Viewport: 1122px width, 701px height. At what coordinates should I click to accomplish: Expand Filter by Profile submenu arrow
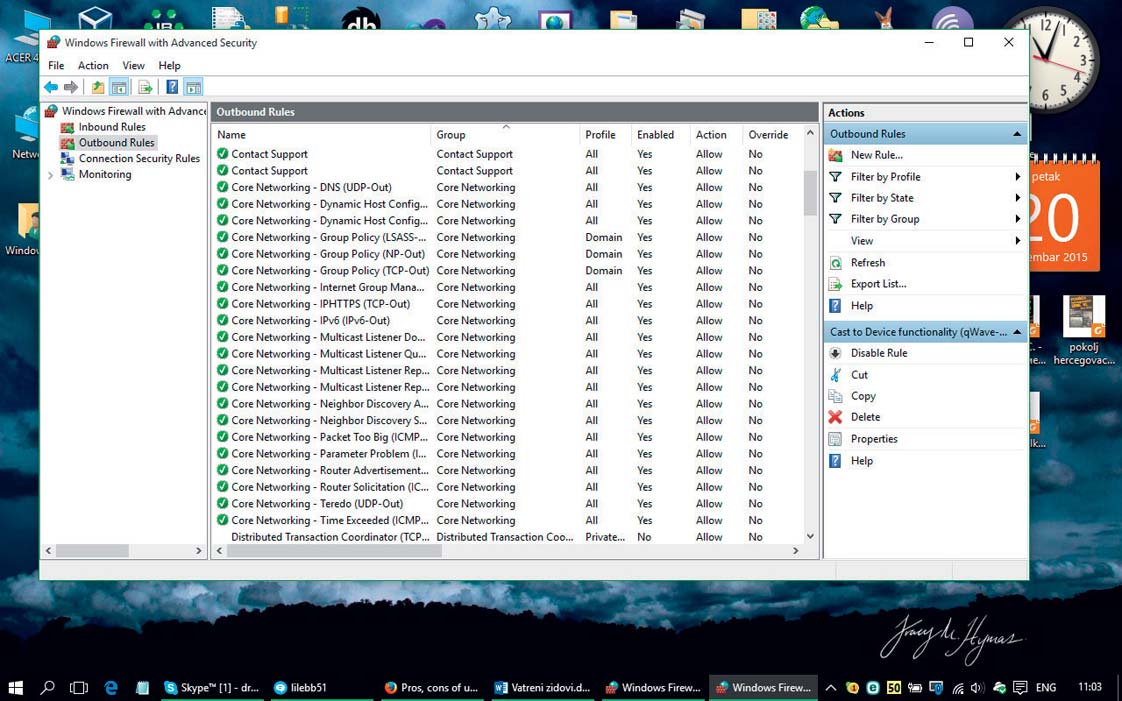point(1017,177)
